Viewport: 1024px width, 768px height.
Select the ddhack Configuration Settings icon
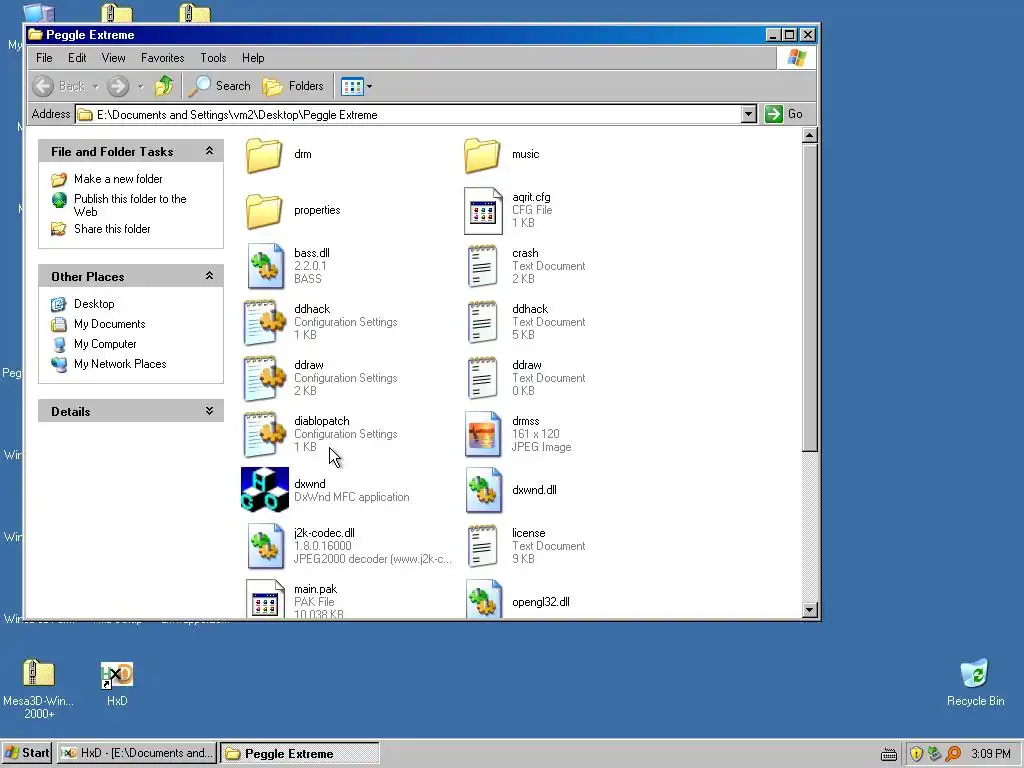[x=264, y=323]
